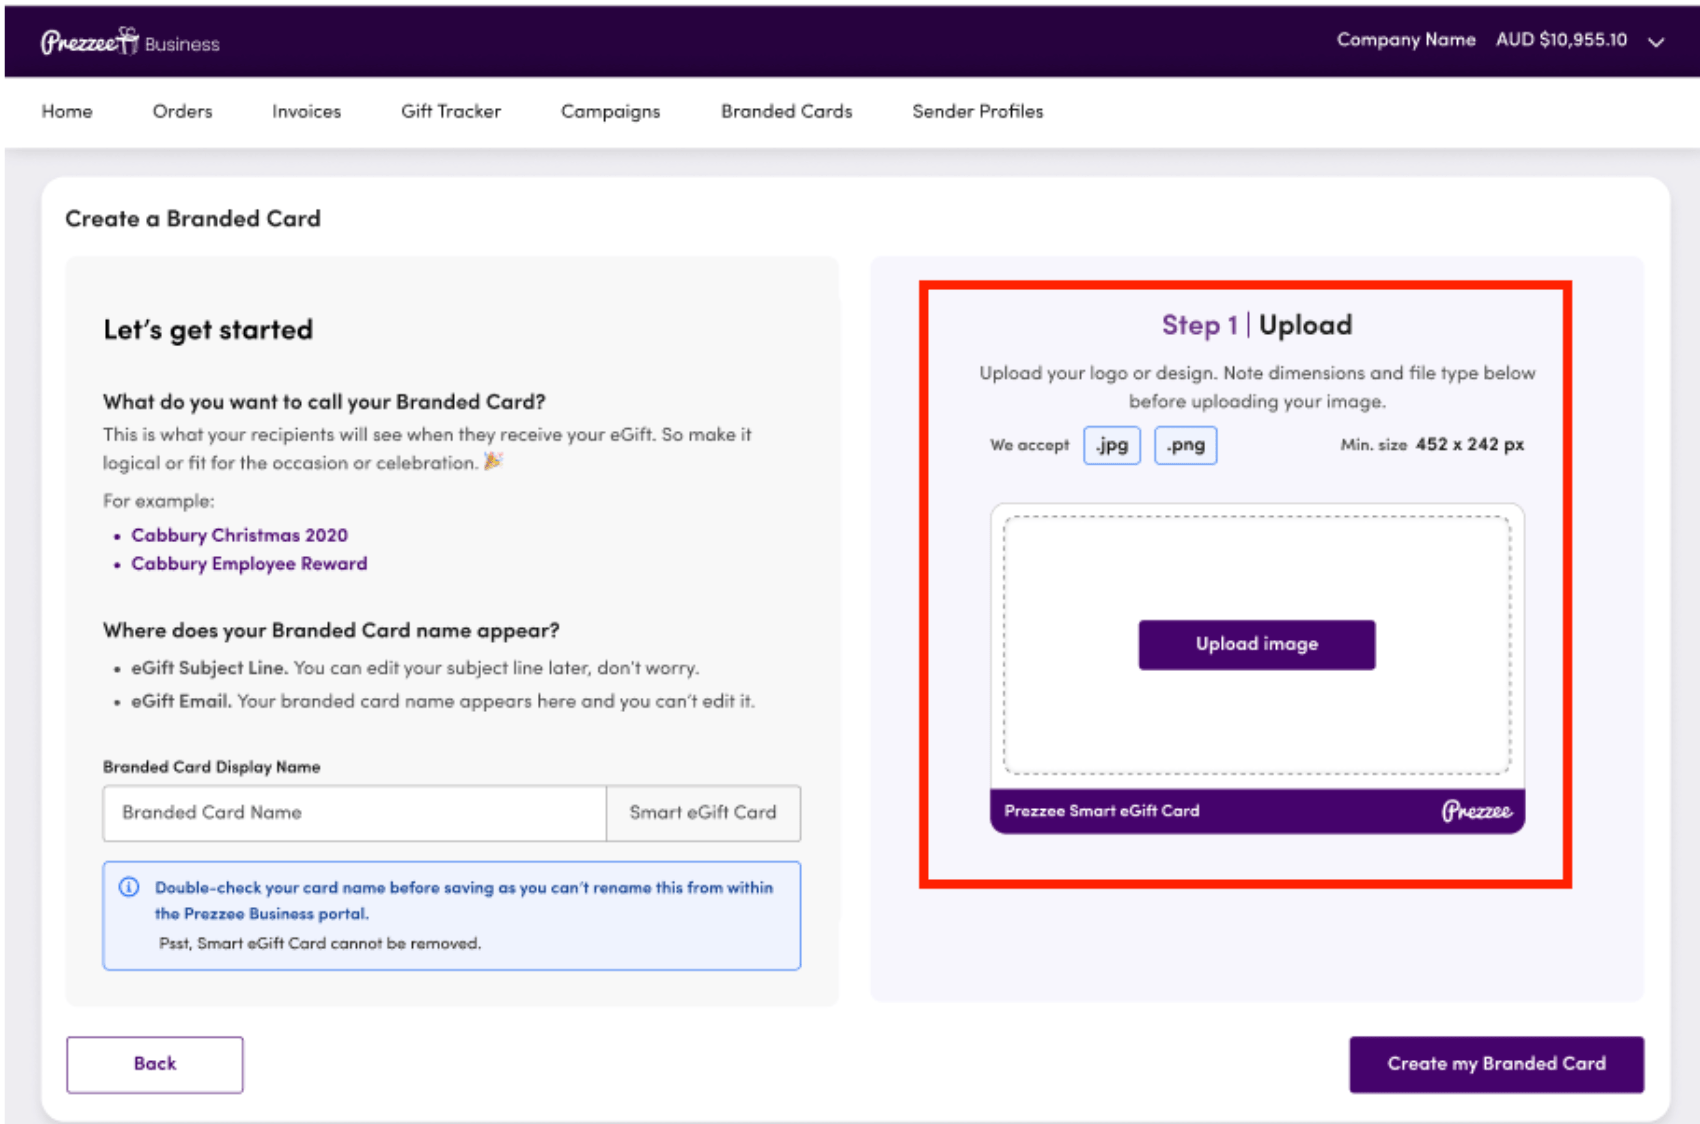Select the .png file type chip
Image resolution: width=1700 pixels, height=1124 pixels.
[x=1185, y=444]
